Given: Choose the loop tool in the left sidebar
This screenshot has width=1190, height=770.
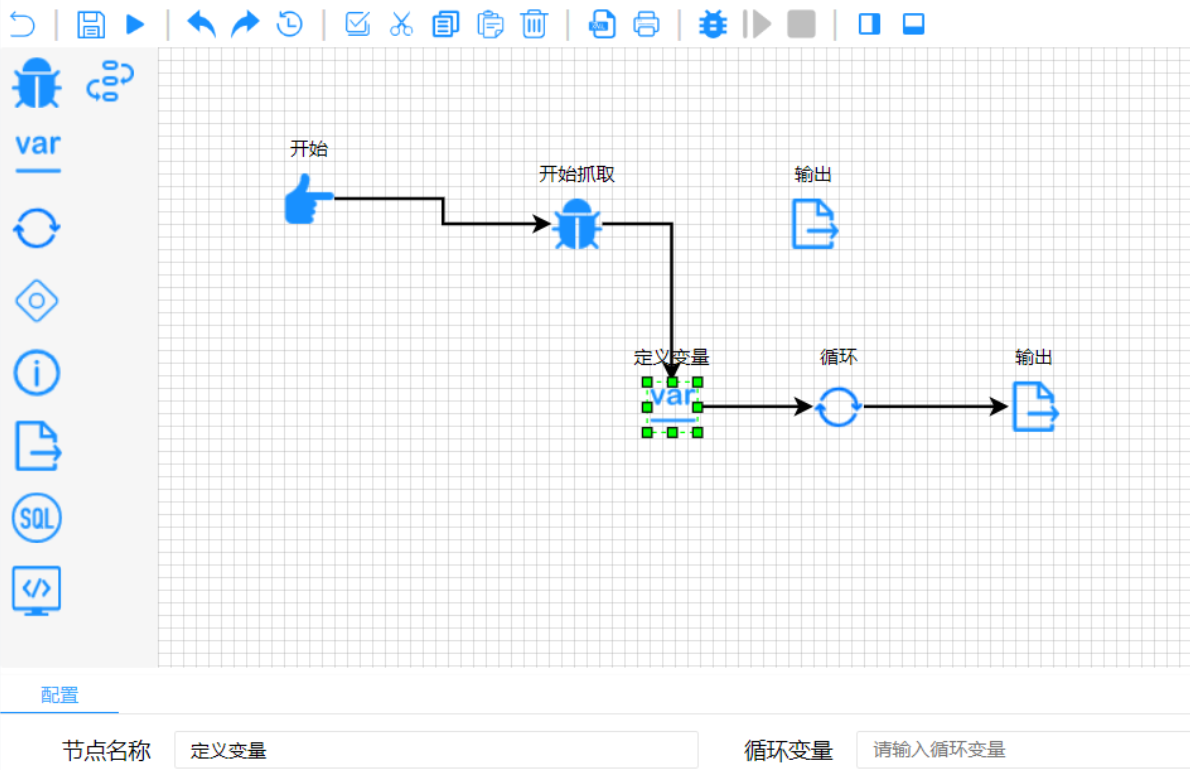Looking at the screenshot, I should coord(37,229).
